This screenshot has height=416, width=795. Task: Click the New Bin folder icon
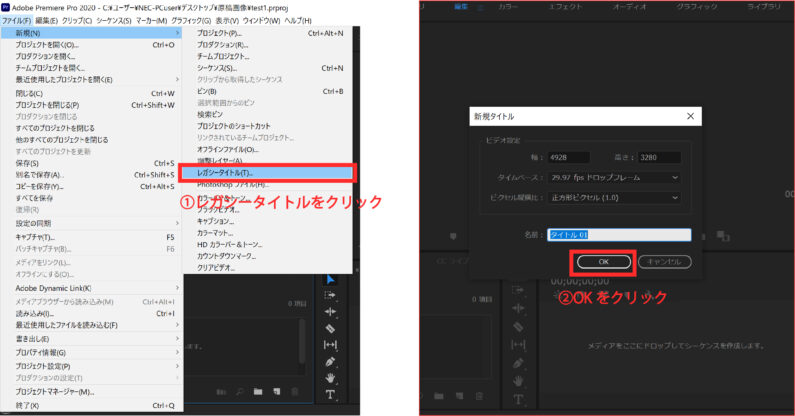(x=257, y=390)
